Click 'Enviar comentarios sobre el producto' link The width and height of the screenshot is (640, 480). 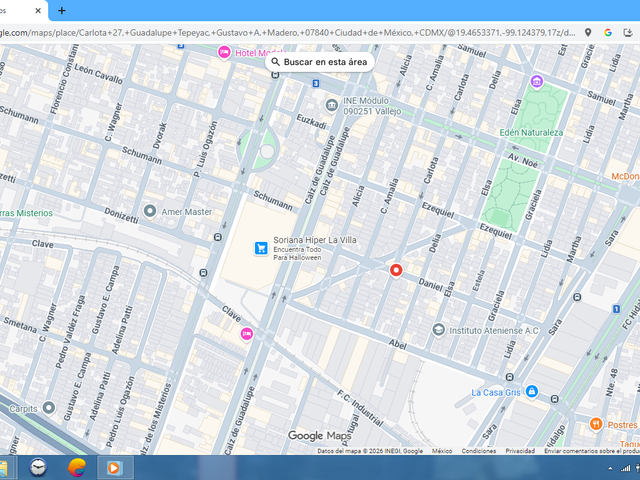[x=592, y=451]
